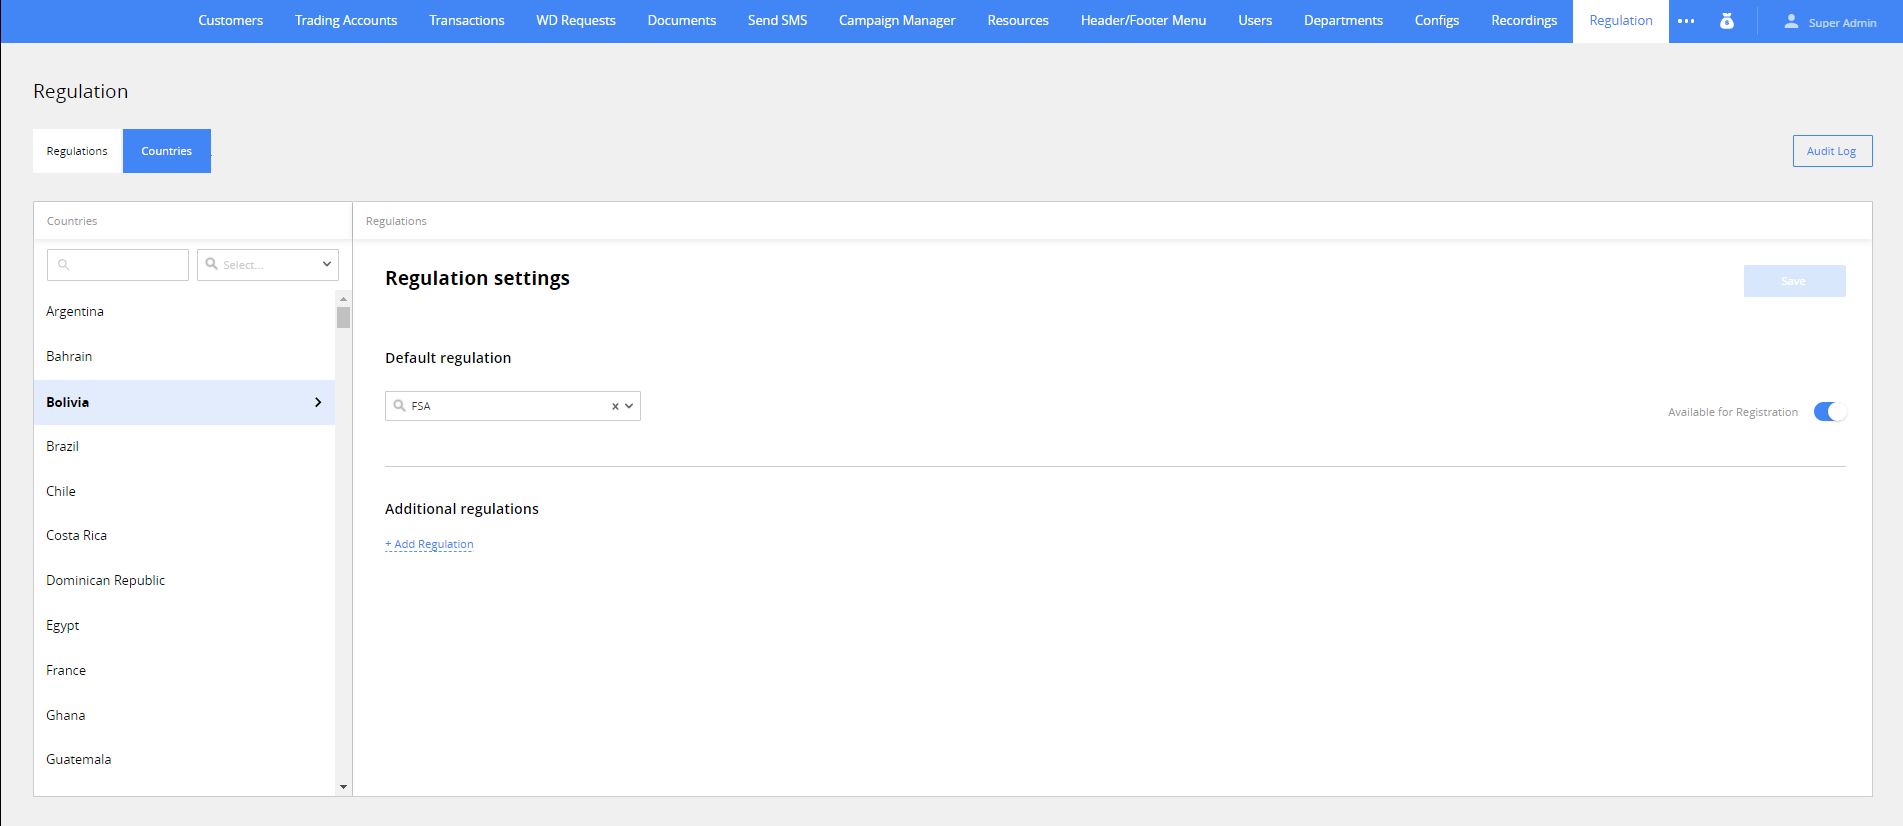Select Chile in the country list
Screen dimensions: 1903x826
pyautogui.click(x=184, y=492)
